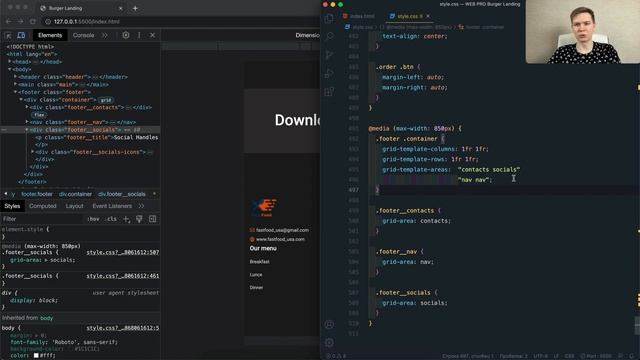Open Source Control in VS Code activity bar
This screenshot has width=640, height=360.
tap(329, 55)
